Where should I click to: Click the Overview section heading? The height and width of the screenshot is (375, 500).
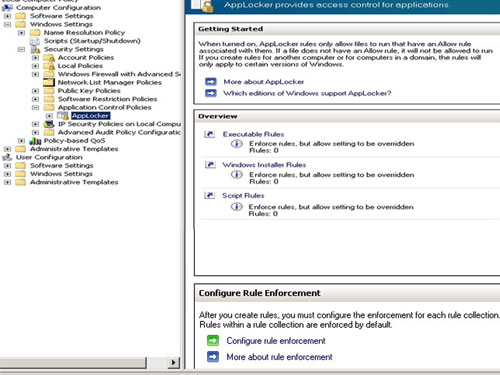[218, 116]
